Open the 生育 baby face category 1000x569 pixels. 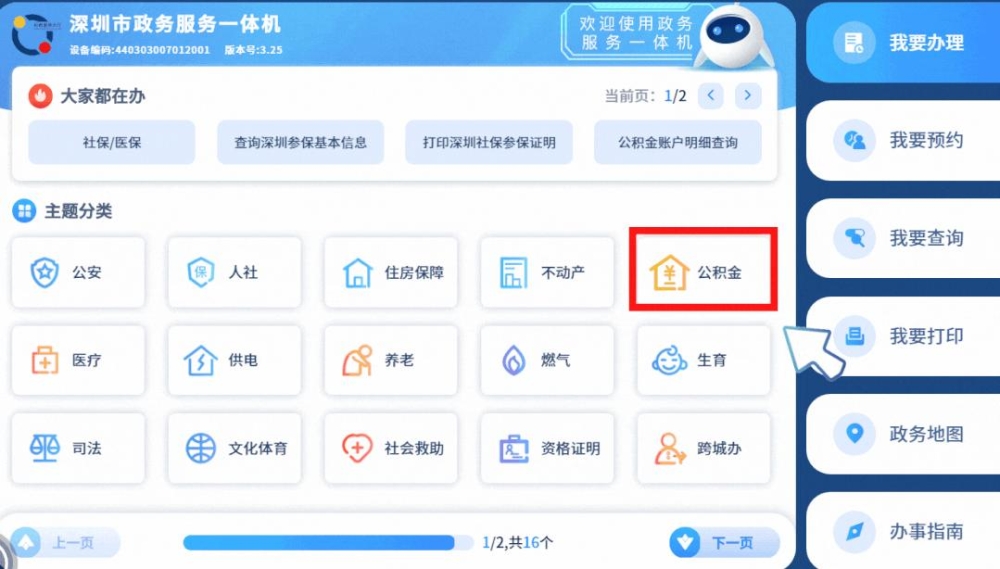[703, 360]
